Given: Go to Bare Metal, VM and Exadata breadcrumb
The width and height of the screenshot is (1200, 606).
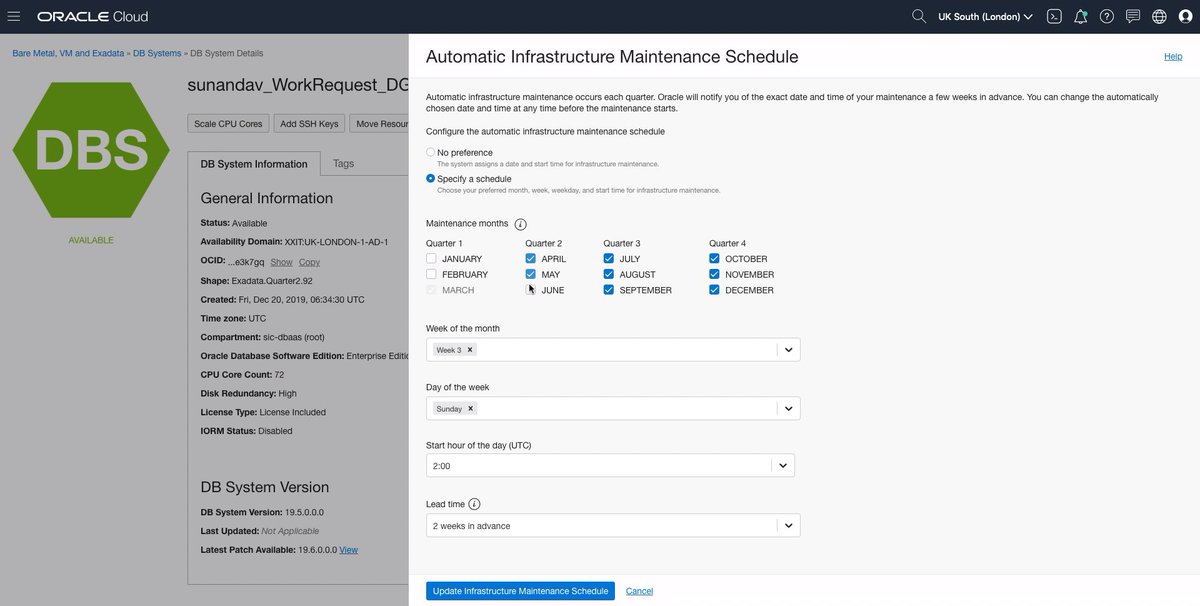Looking at the screenshot, I should (x=68, y=53).
